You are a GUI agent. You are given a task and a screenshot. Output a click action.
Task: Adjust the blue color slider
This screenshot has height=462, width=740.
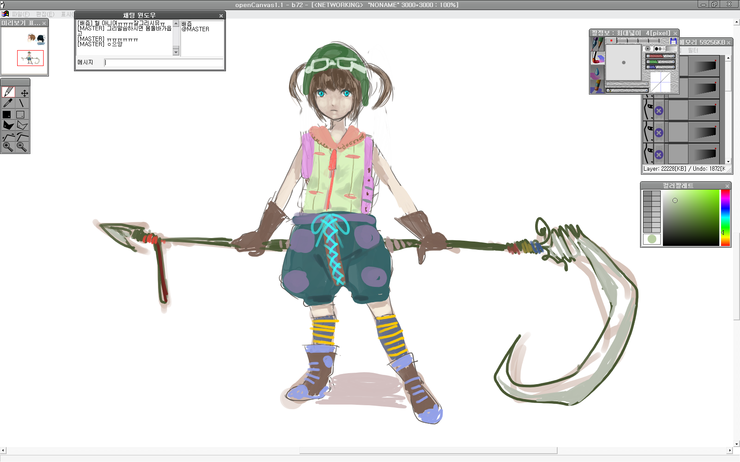pos(660,67)
